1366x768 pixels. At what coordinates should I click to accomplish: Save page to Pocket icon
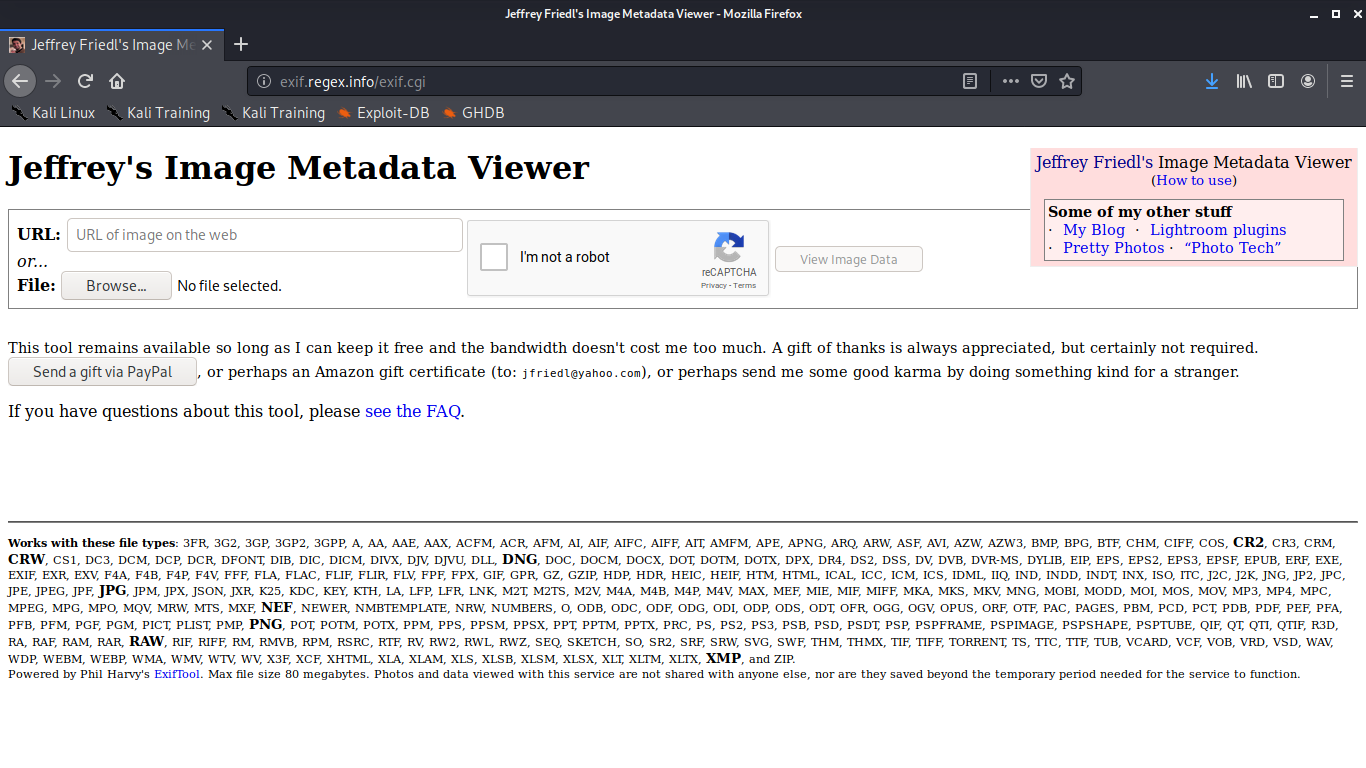tap(1039, 81)
